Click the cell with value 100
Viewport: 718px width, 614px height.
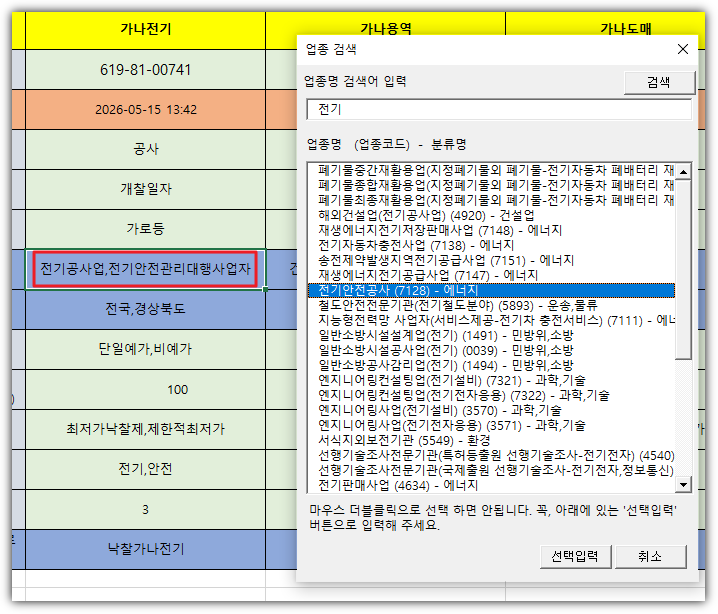pyautogui.click(x=146, y=390)
